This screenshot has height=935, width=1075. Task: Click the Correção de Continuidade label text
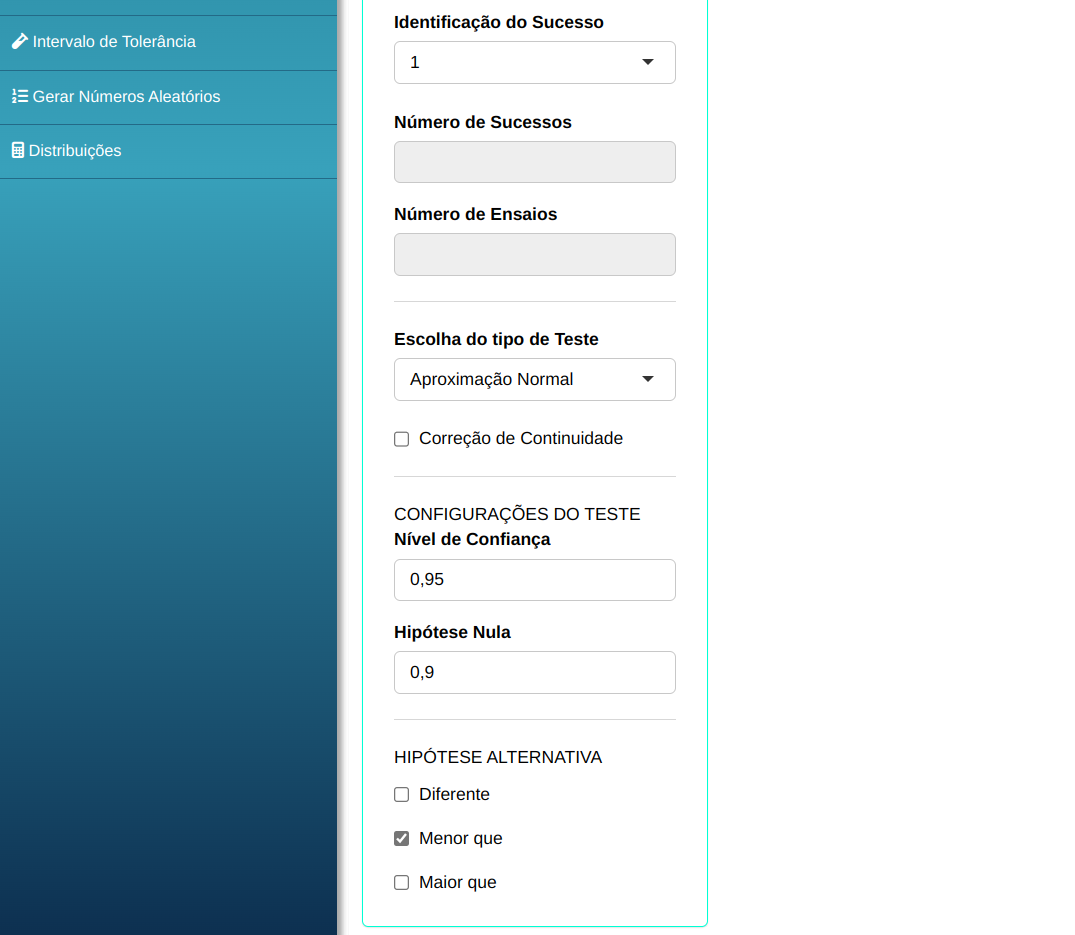tap(521, 439)
